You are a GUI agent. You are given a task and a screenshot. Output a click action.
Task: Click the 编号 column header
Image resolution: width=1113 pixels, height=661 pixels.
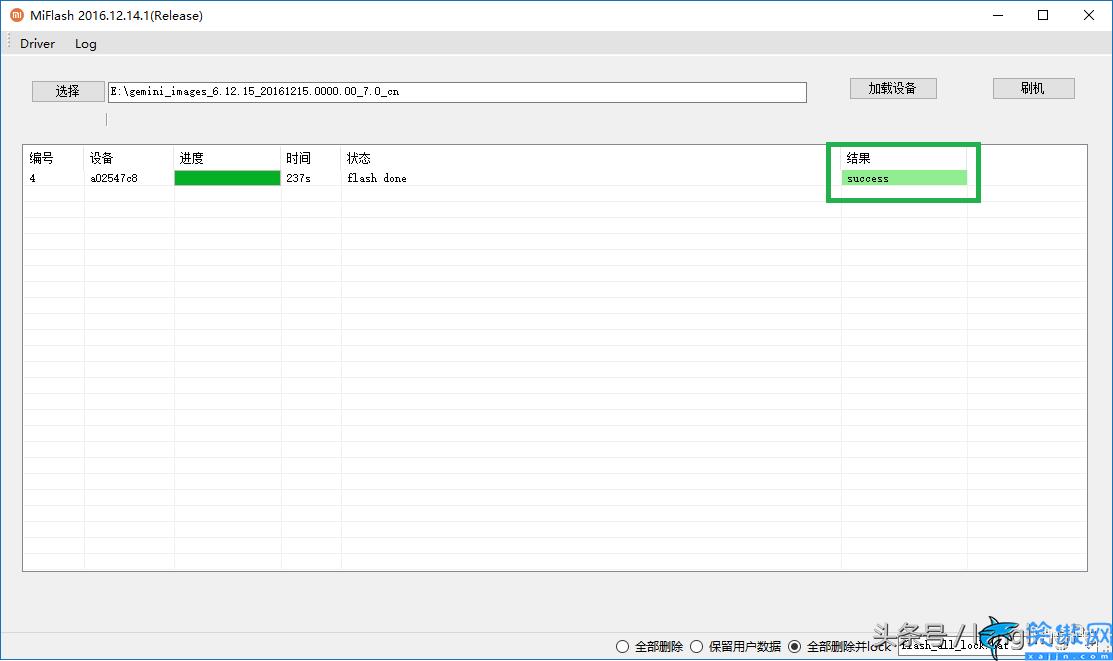click(x=54, y=158)
